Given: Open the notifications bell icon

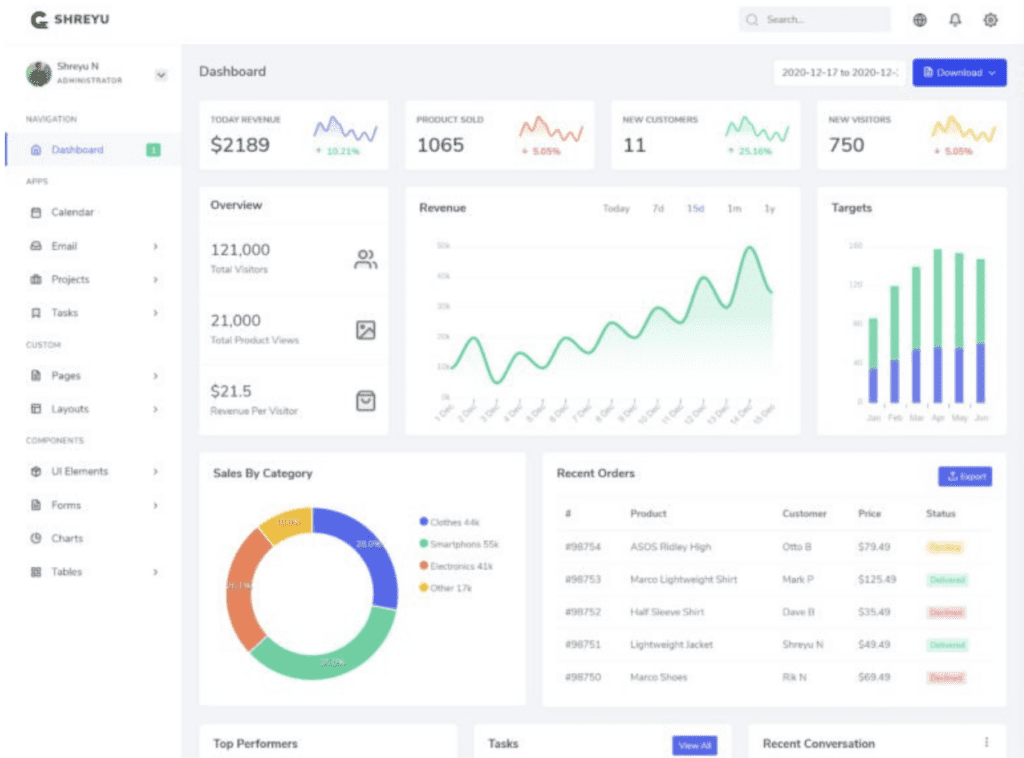Looking at the screenshot, I should [x=955, y=20].
